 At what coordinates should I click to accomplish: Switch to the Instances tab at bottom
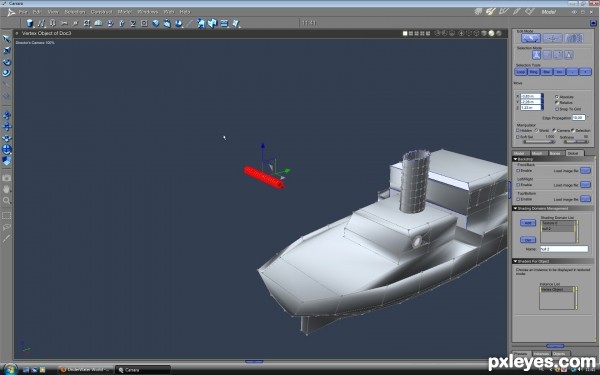click(x=541, y=354)
